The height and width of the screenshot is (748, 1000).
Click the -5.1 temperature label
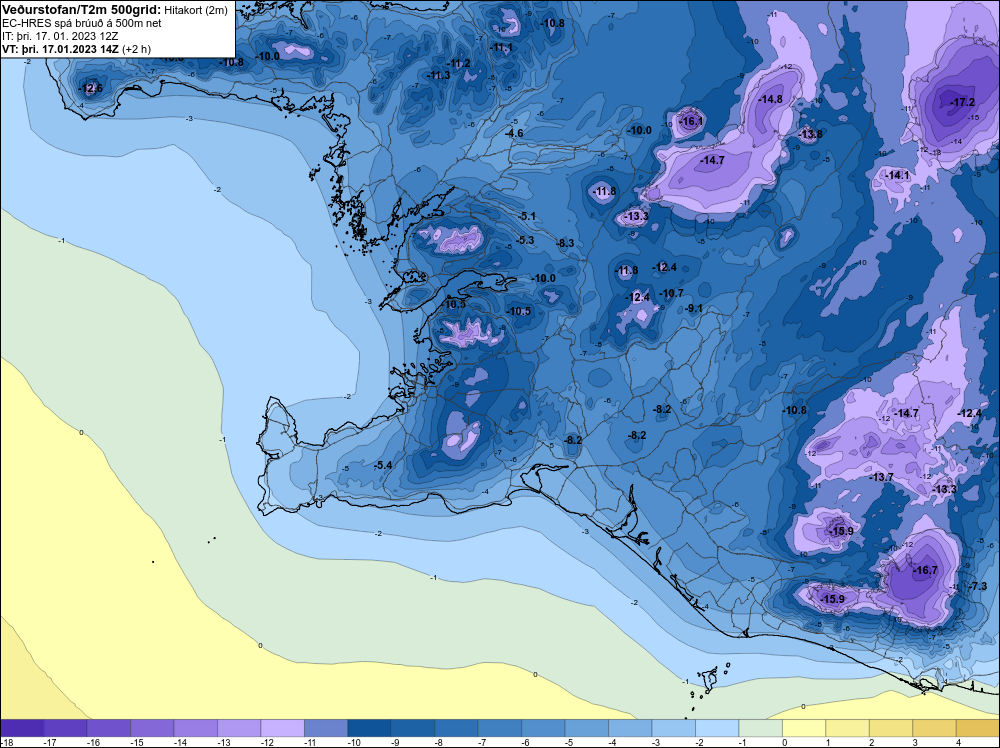coord(527,216)
